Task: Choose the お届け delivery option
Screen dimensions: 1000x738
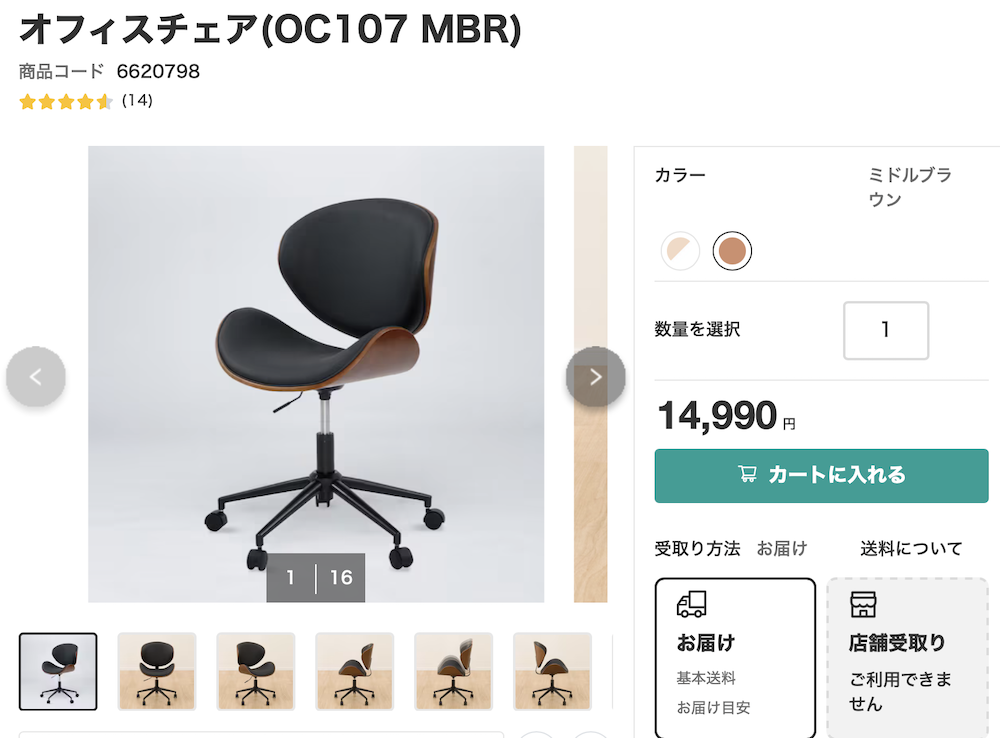Action: [735, 658]
